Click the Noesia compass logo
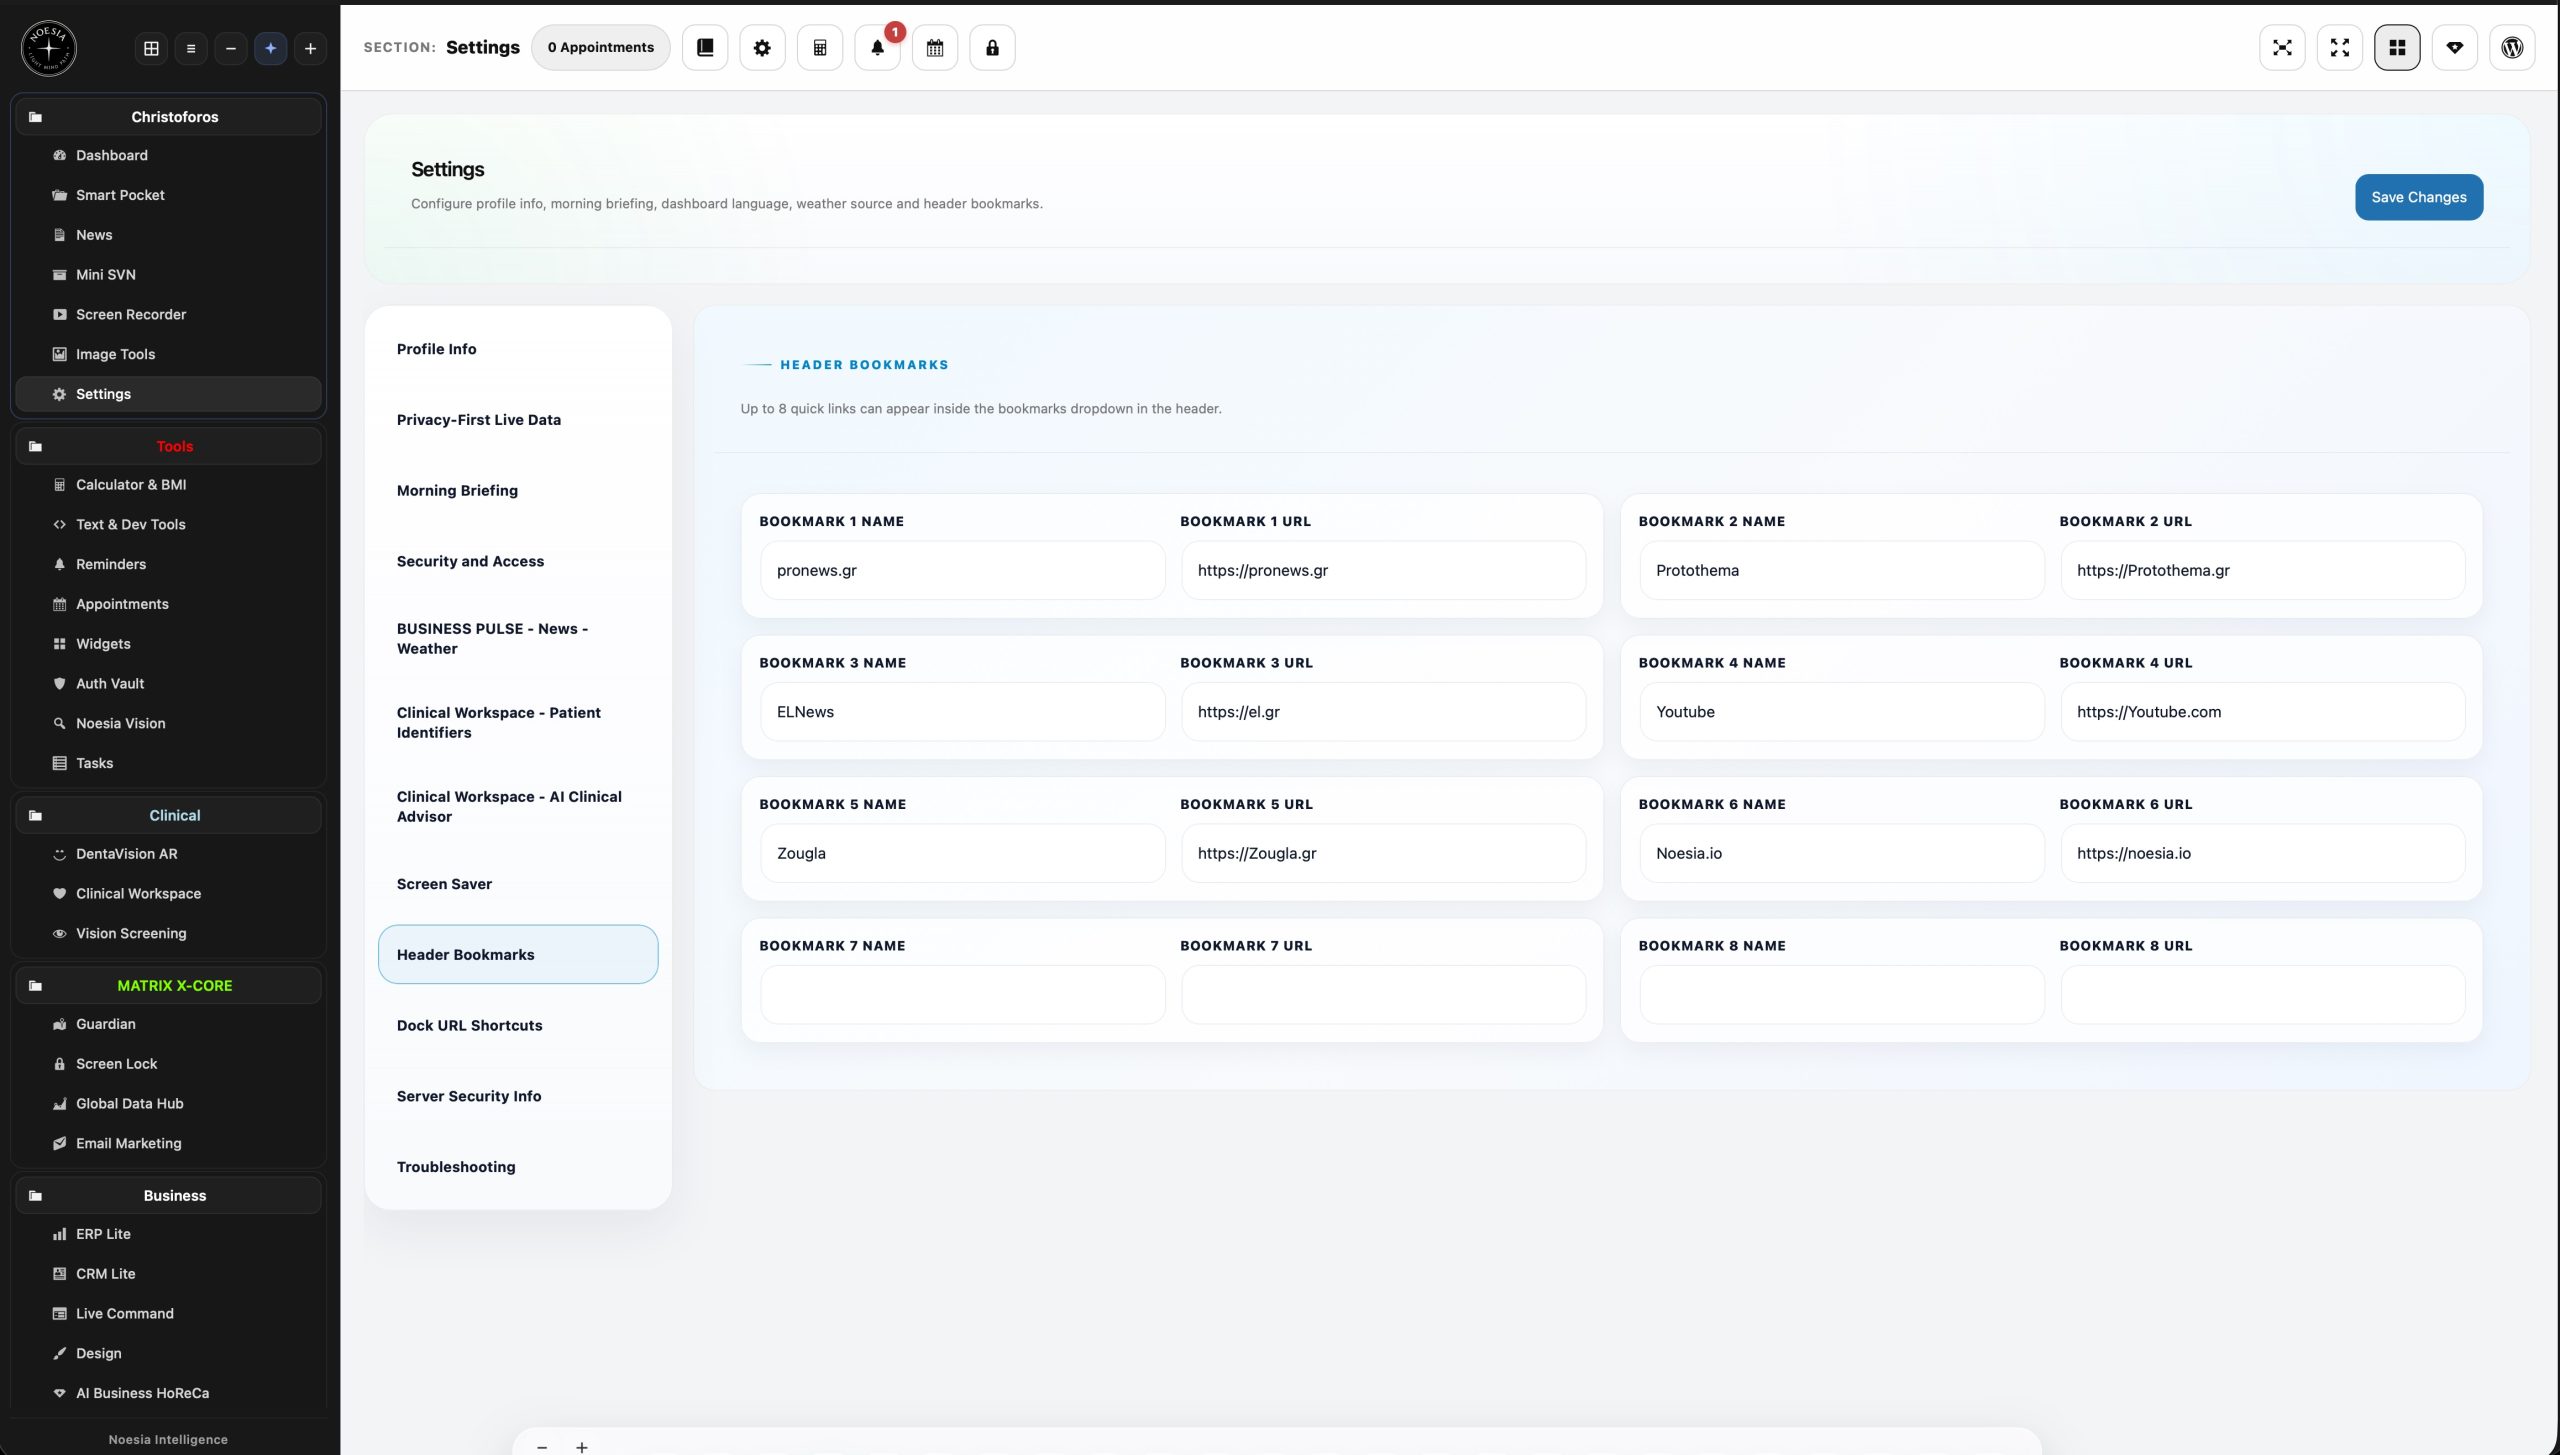2560x1455 pixels. (48, 47)
